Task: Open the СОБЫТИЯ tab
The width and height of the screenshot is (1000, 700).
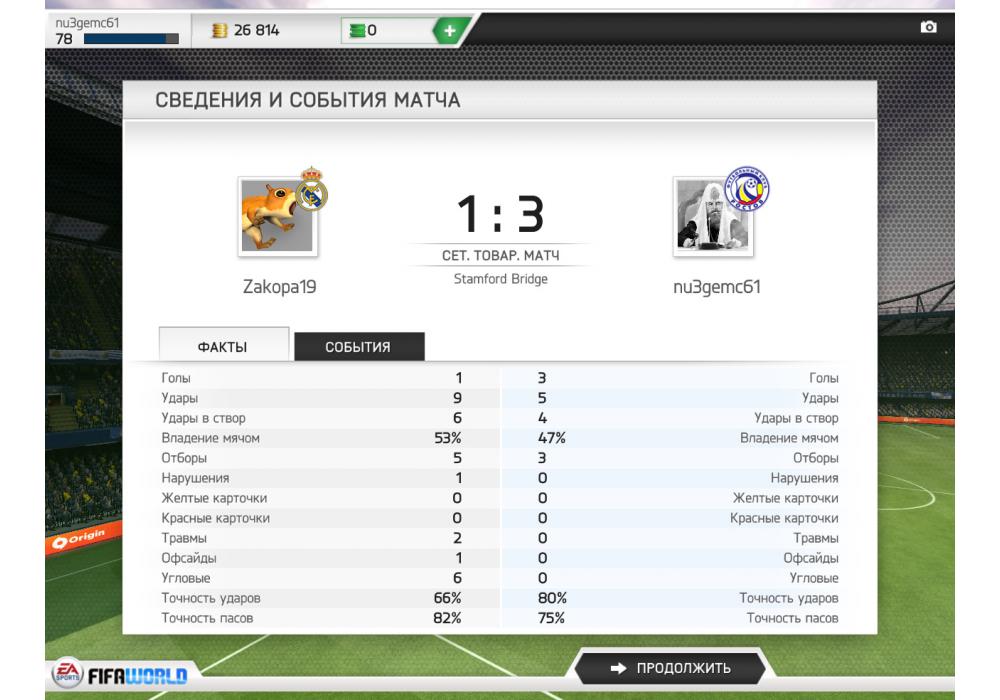Action: [x=359, y=346]
